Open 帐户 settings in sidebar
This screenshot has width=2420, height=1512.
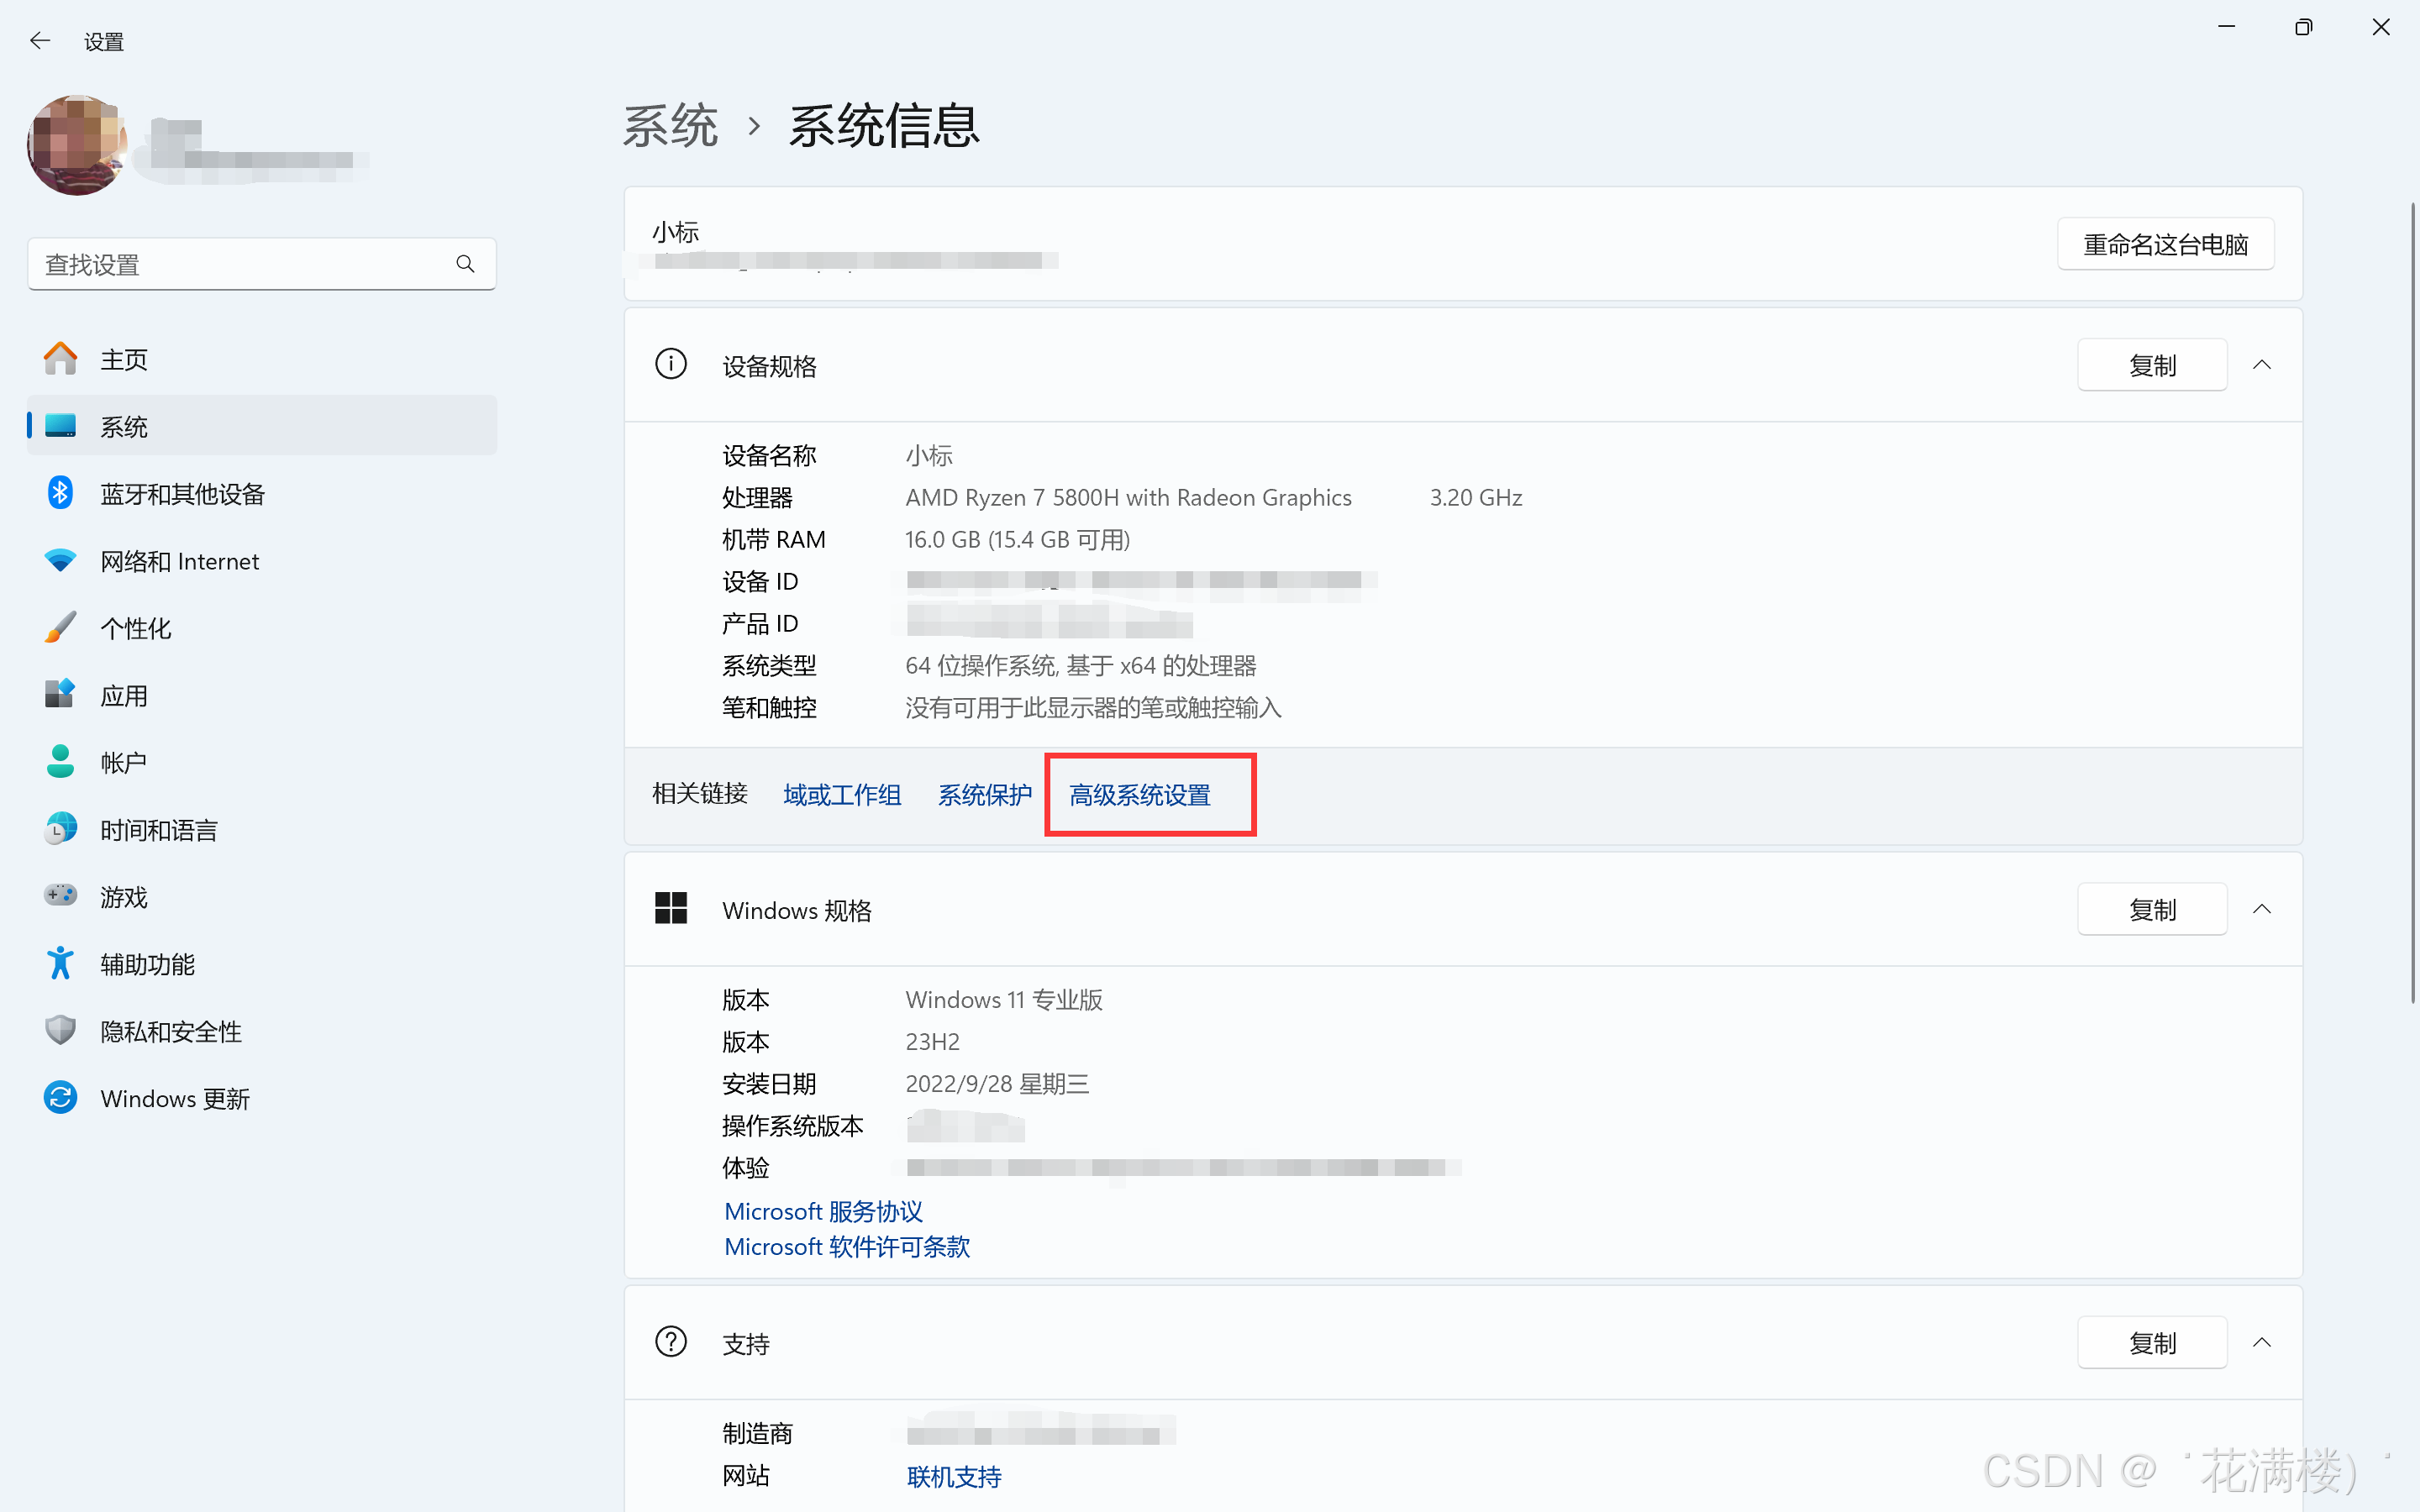coord(124,763)
